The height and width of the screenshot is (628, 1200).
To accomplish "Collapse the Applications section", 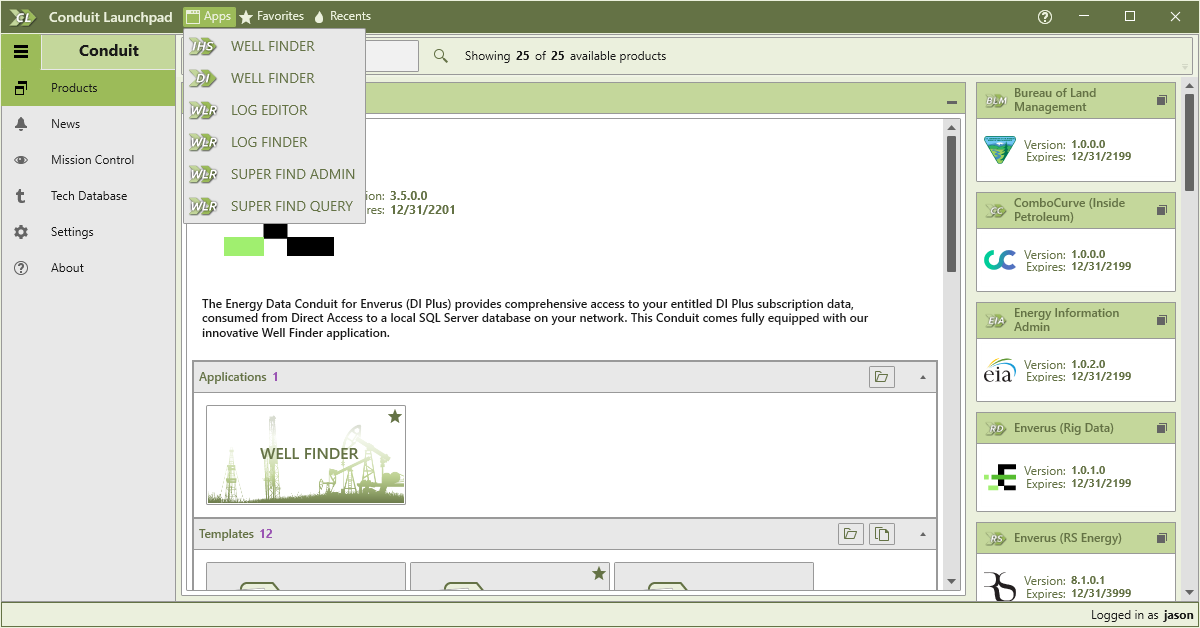I will pyautogui.click(x=922, y=377).
